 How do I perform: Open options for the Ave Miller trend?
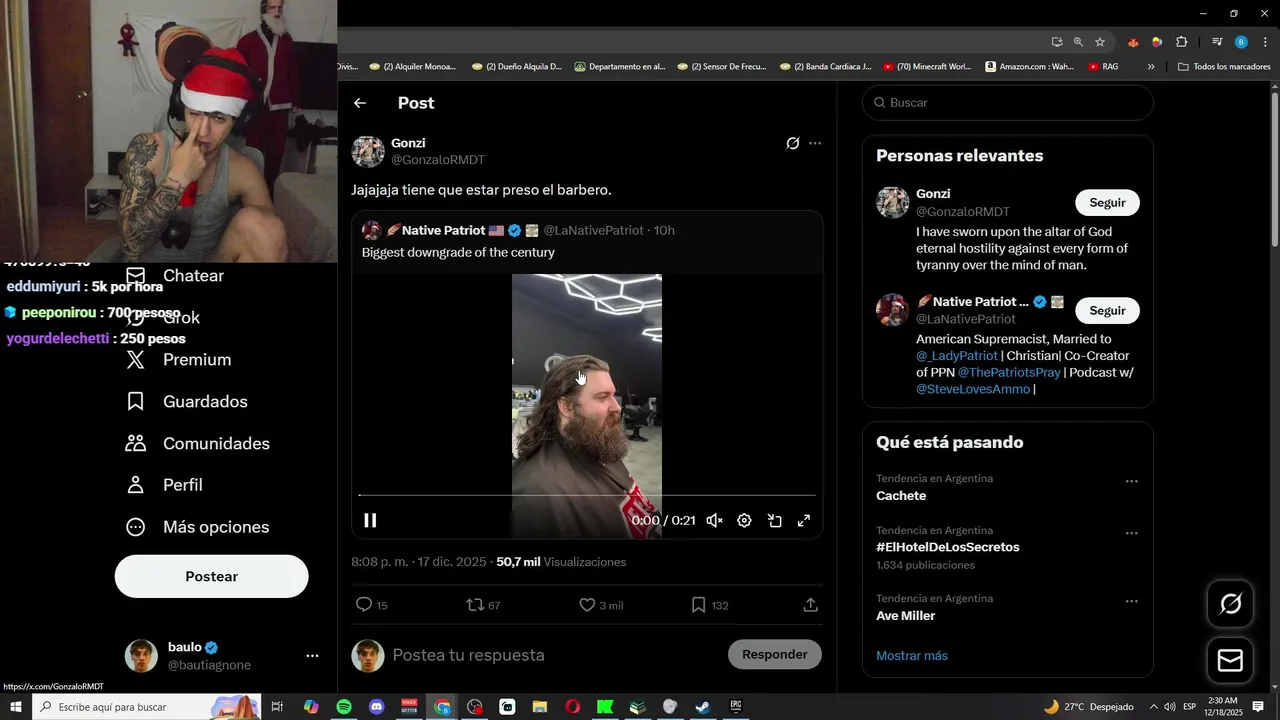tap(1131, 601)
